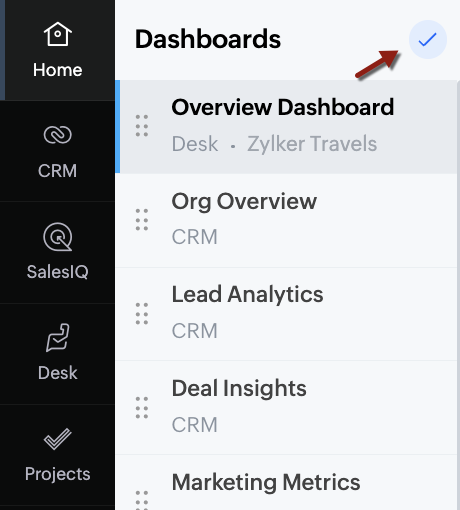The height and width of the screenshot is (510, 460).
Task: Click the Zylker Travels subtitle text
Action: pos(312,144)
